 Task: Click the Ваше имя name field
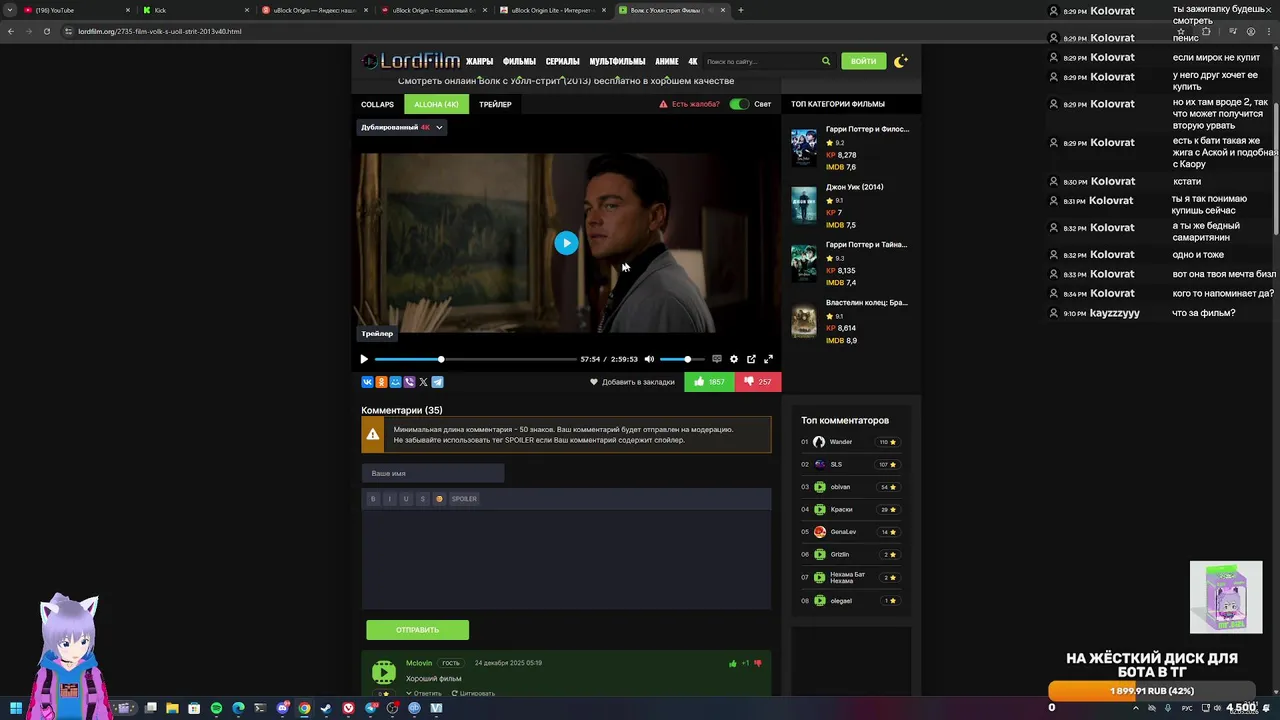click(433, 473)
